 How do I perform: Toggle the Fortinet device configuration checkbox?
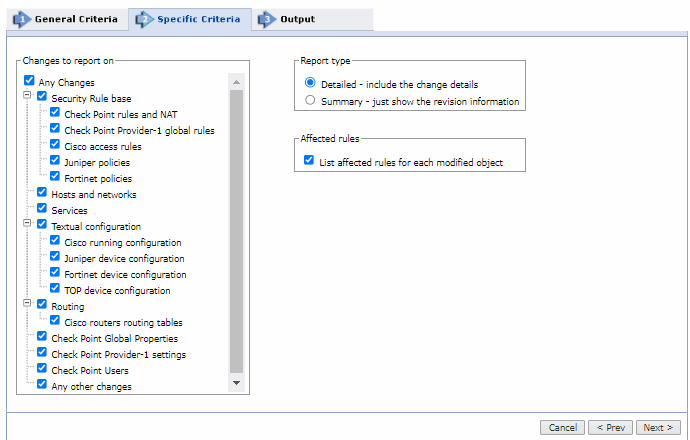click(55, 274)
